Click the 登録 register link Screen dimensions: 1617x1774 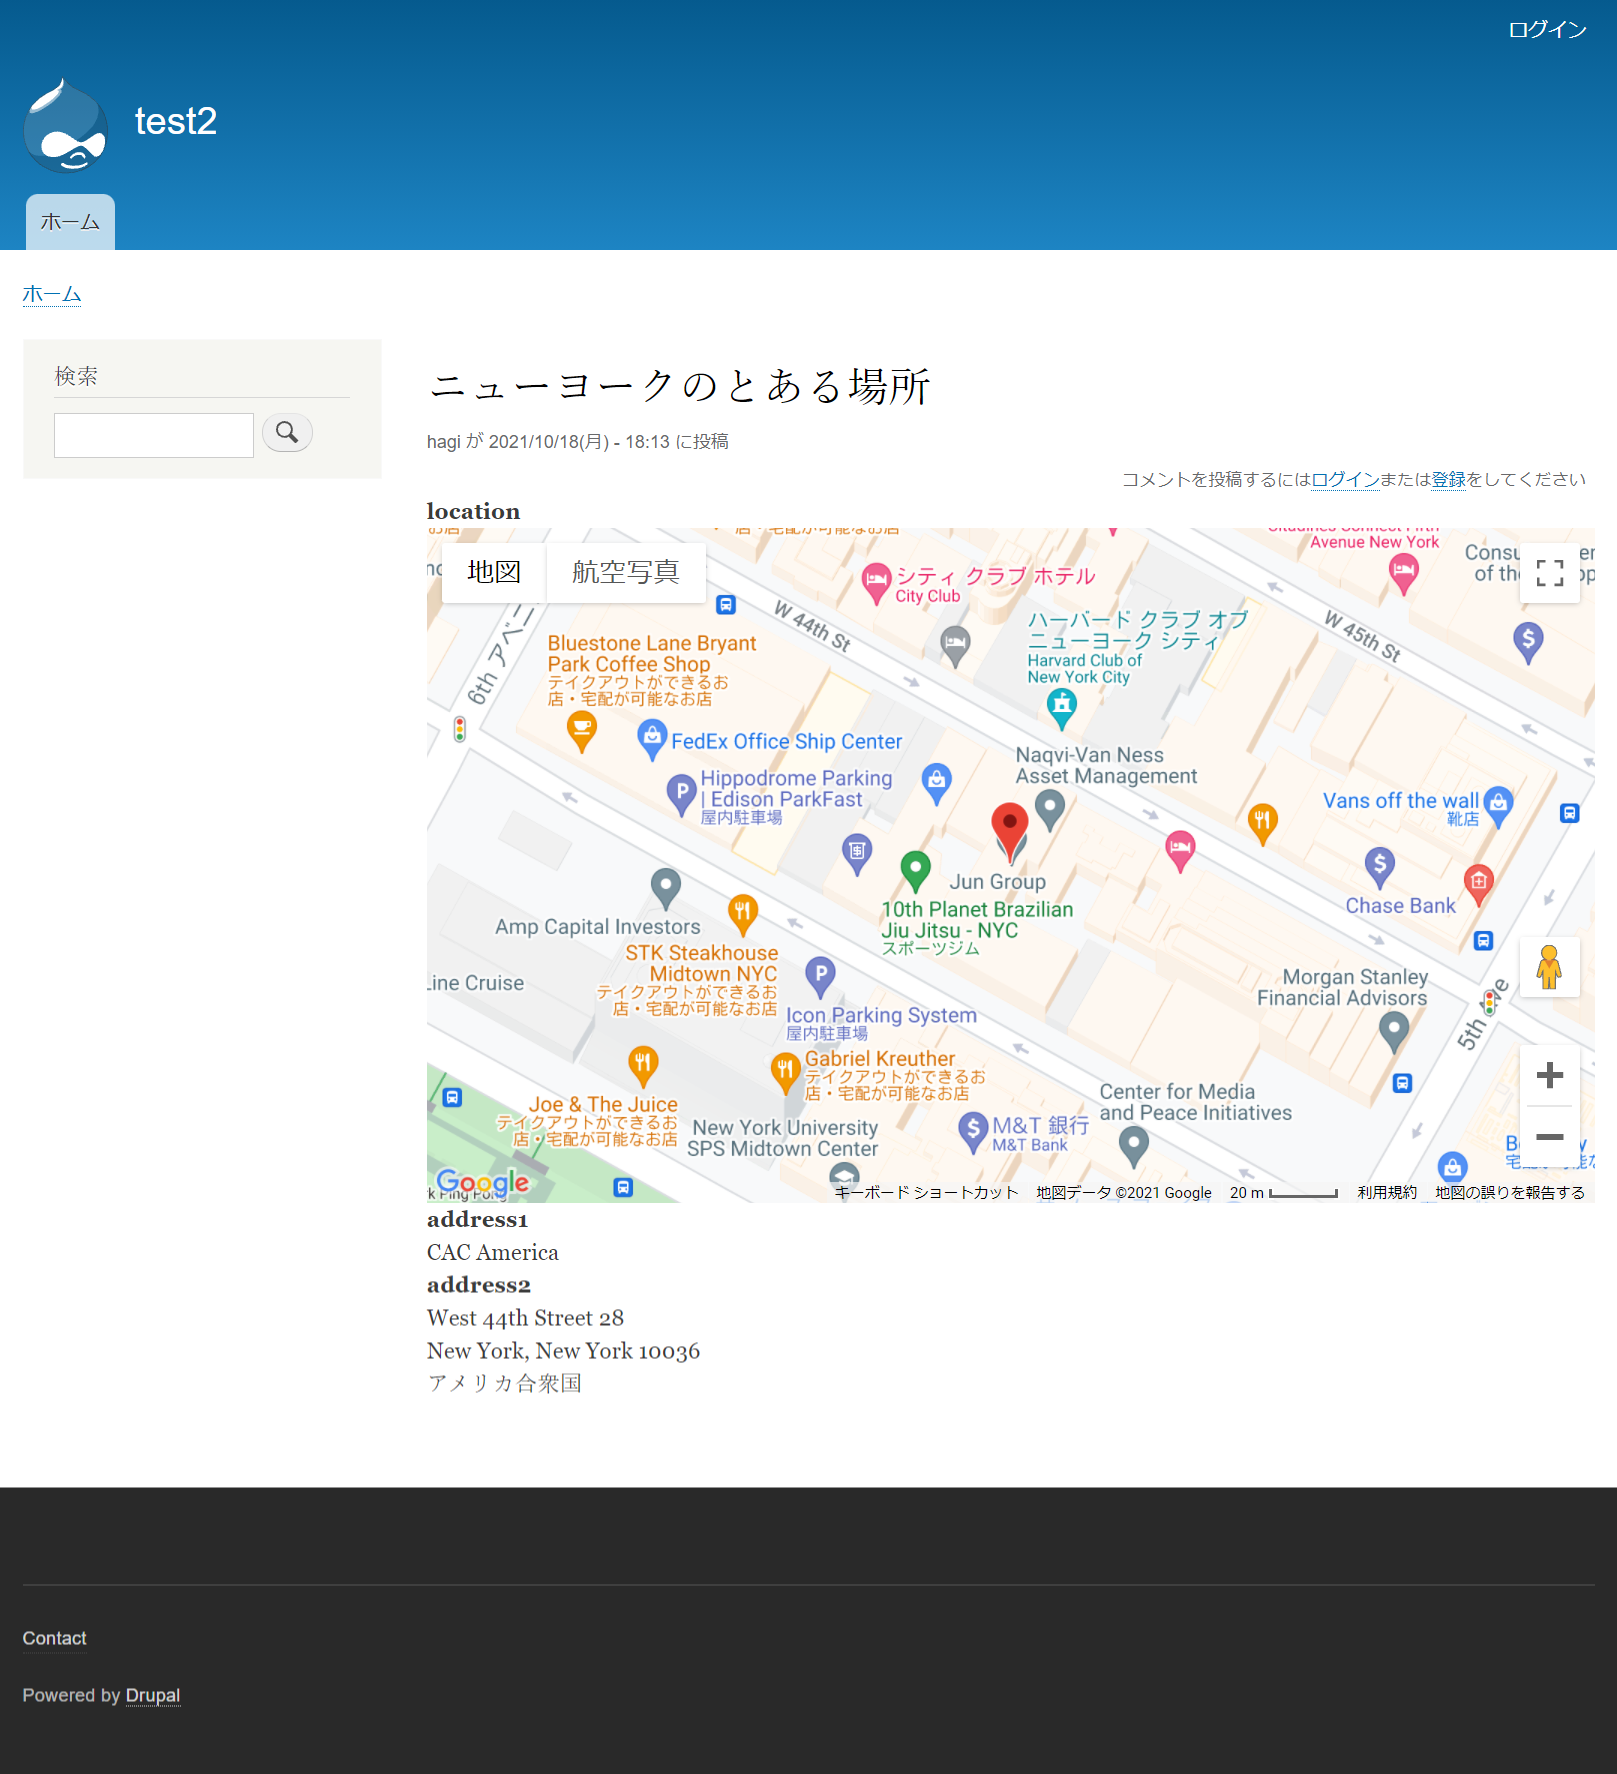pyautogui.click(x=1448, y=479)
